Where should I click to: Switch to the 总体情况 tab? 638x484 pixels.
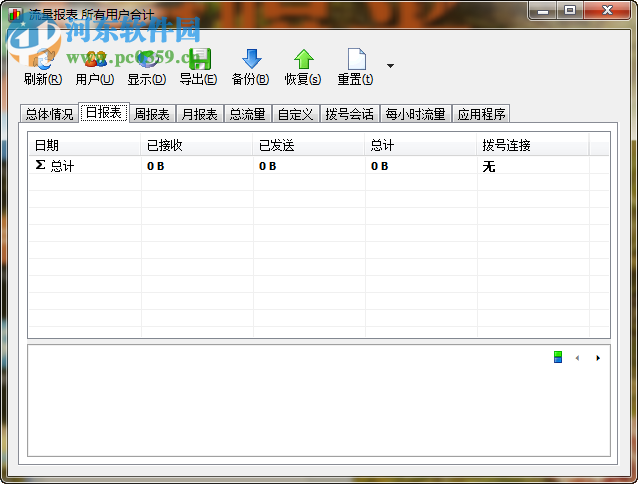click(49, 114)
